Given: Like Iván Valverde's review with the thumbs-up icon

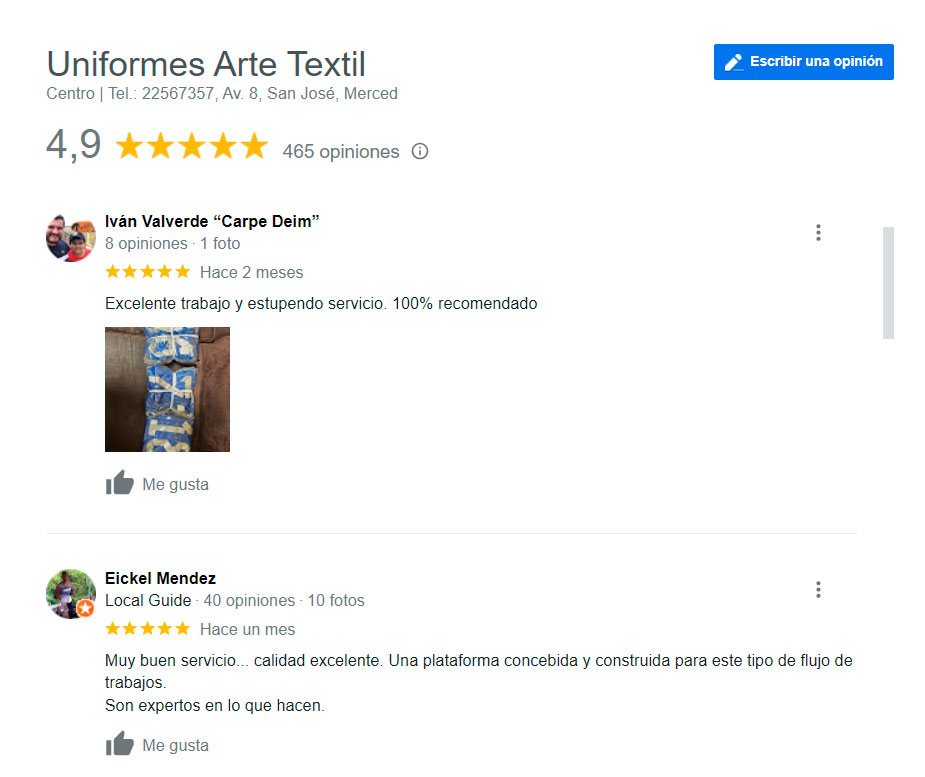Looking at the screenshot, I should pos(120,483).
